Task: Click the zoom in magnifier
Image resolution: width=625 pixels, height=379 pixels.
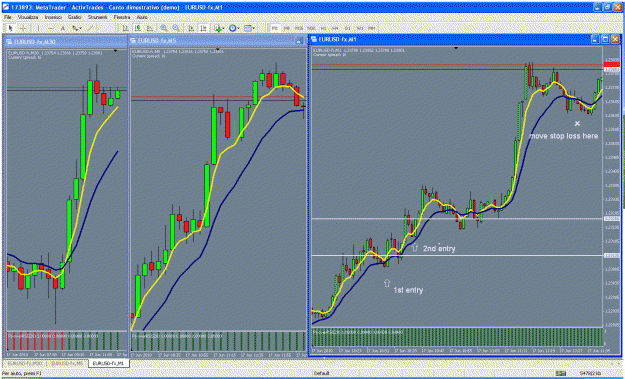Action: pos(163,28)
